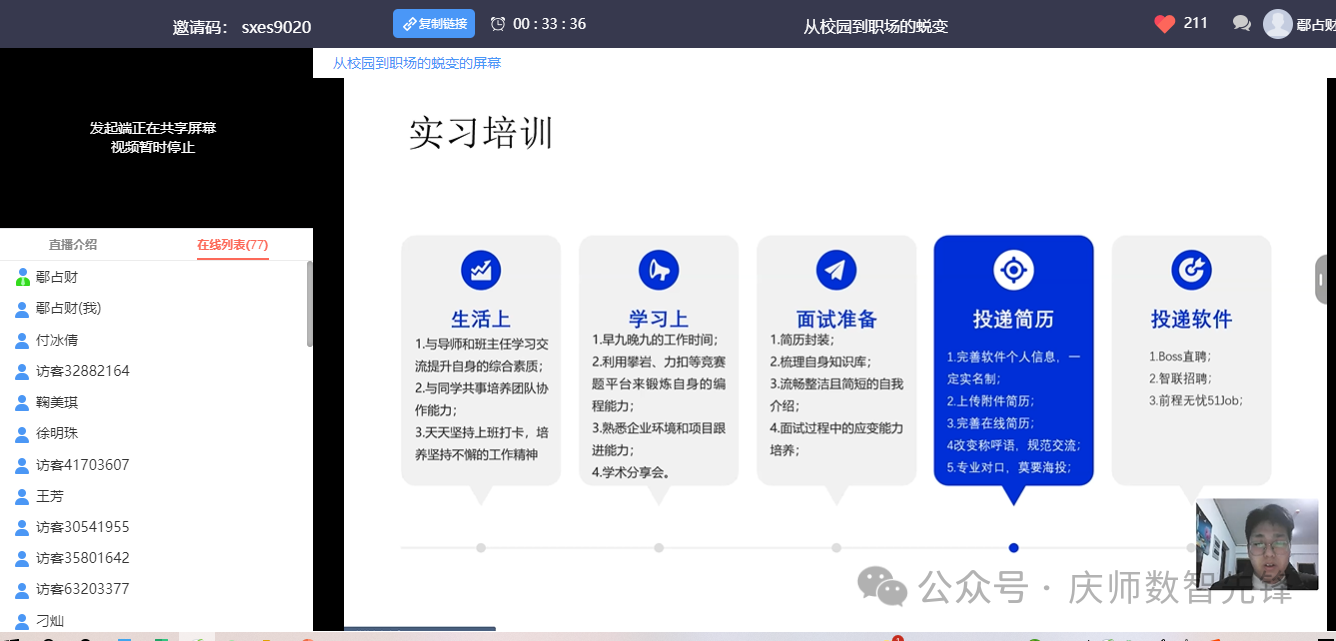The image size is (1336, 641).
Task: Click the timer clock icon
Action: tap(498, 24)
